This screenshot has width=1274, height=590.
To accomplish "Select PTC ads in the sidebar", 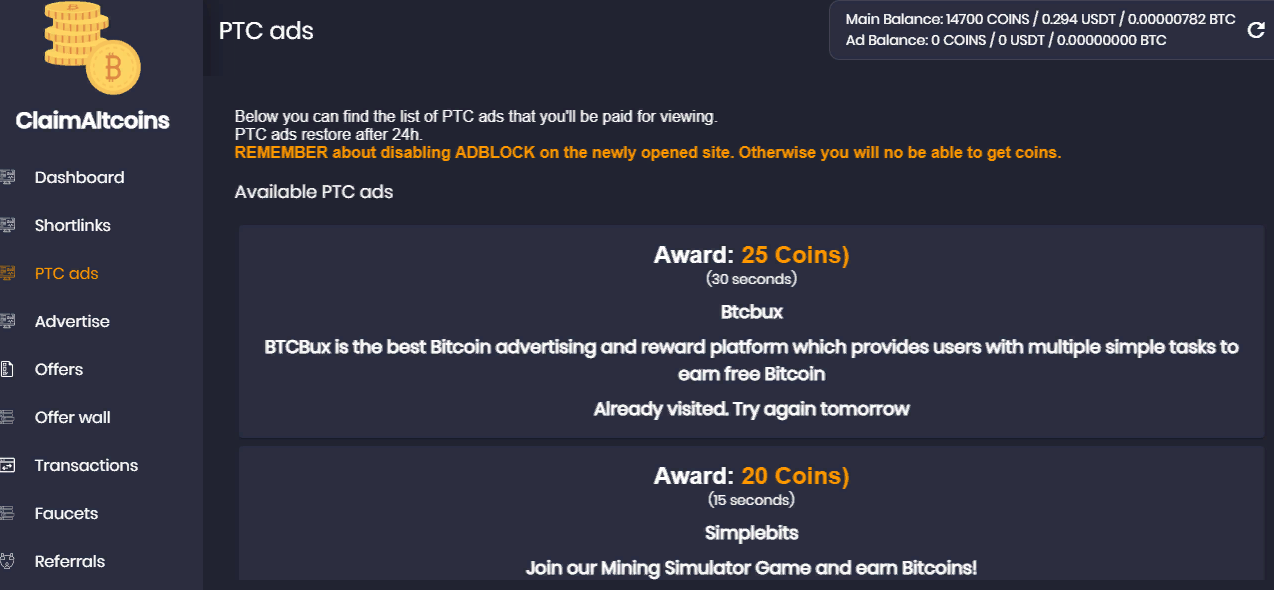I will [x=66, y=274].
